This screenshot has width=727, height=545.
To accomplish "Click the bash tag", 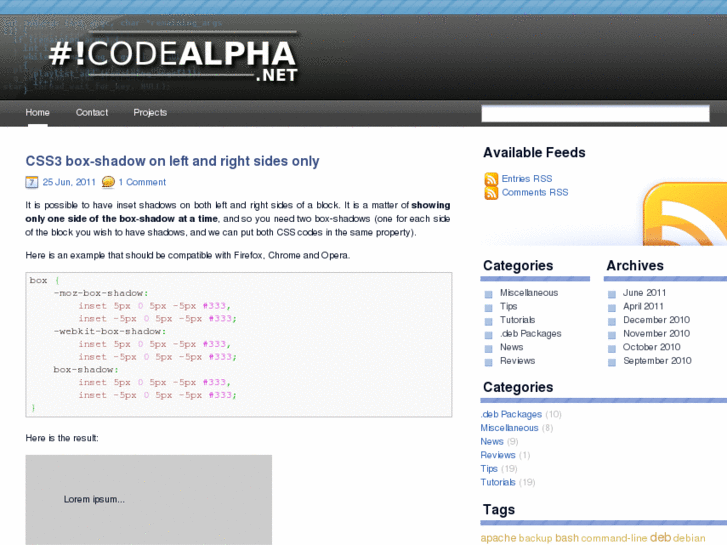I will click(567, 538).
